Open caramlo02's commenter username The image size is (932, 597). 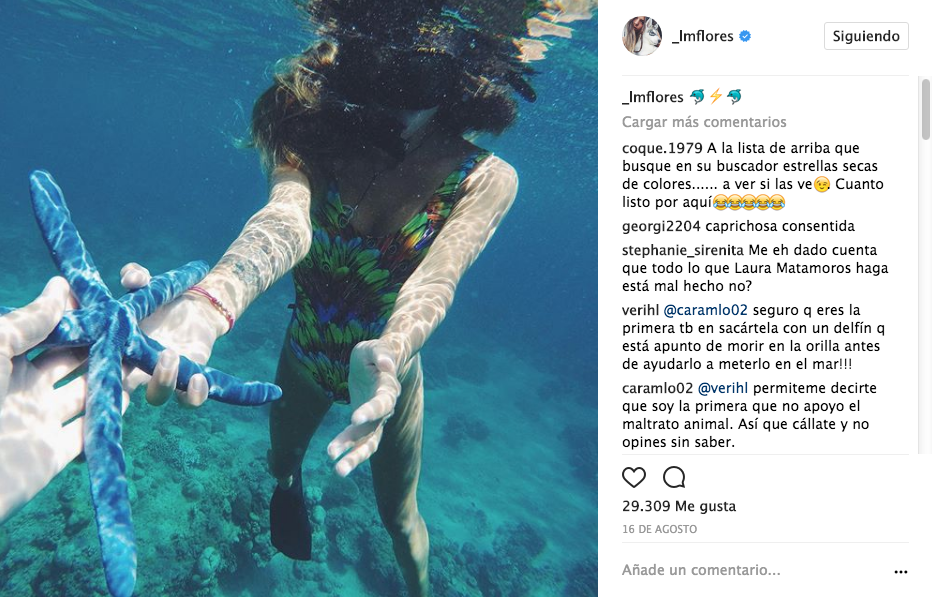657,388
